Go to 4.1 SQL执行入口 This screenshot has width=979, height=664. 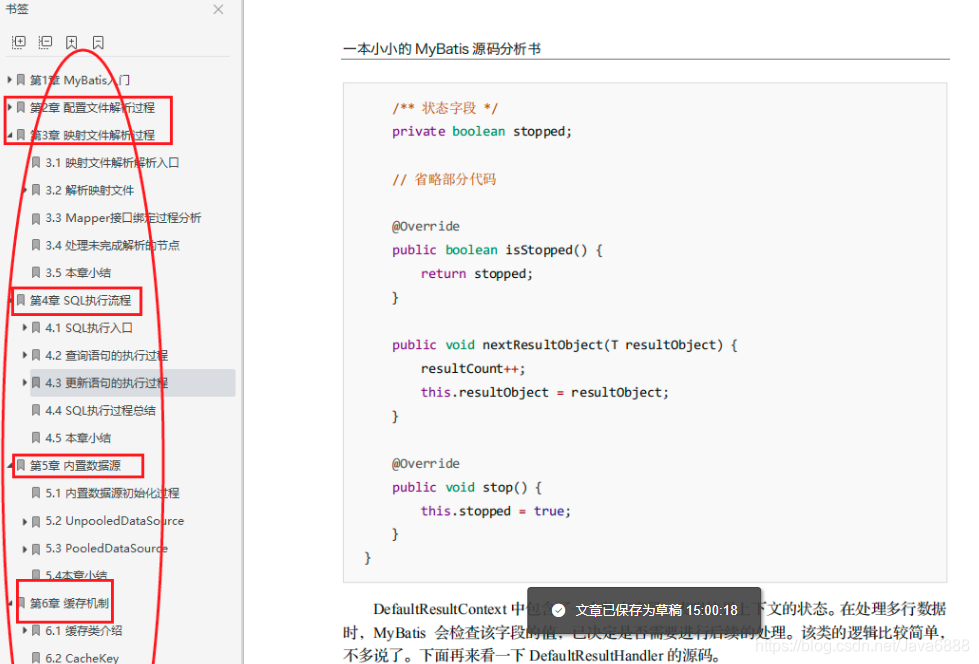[x=89, y=327]
